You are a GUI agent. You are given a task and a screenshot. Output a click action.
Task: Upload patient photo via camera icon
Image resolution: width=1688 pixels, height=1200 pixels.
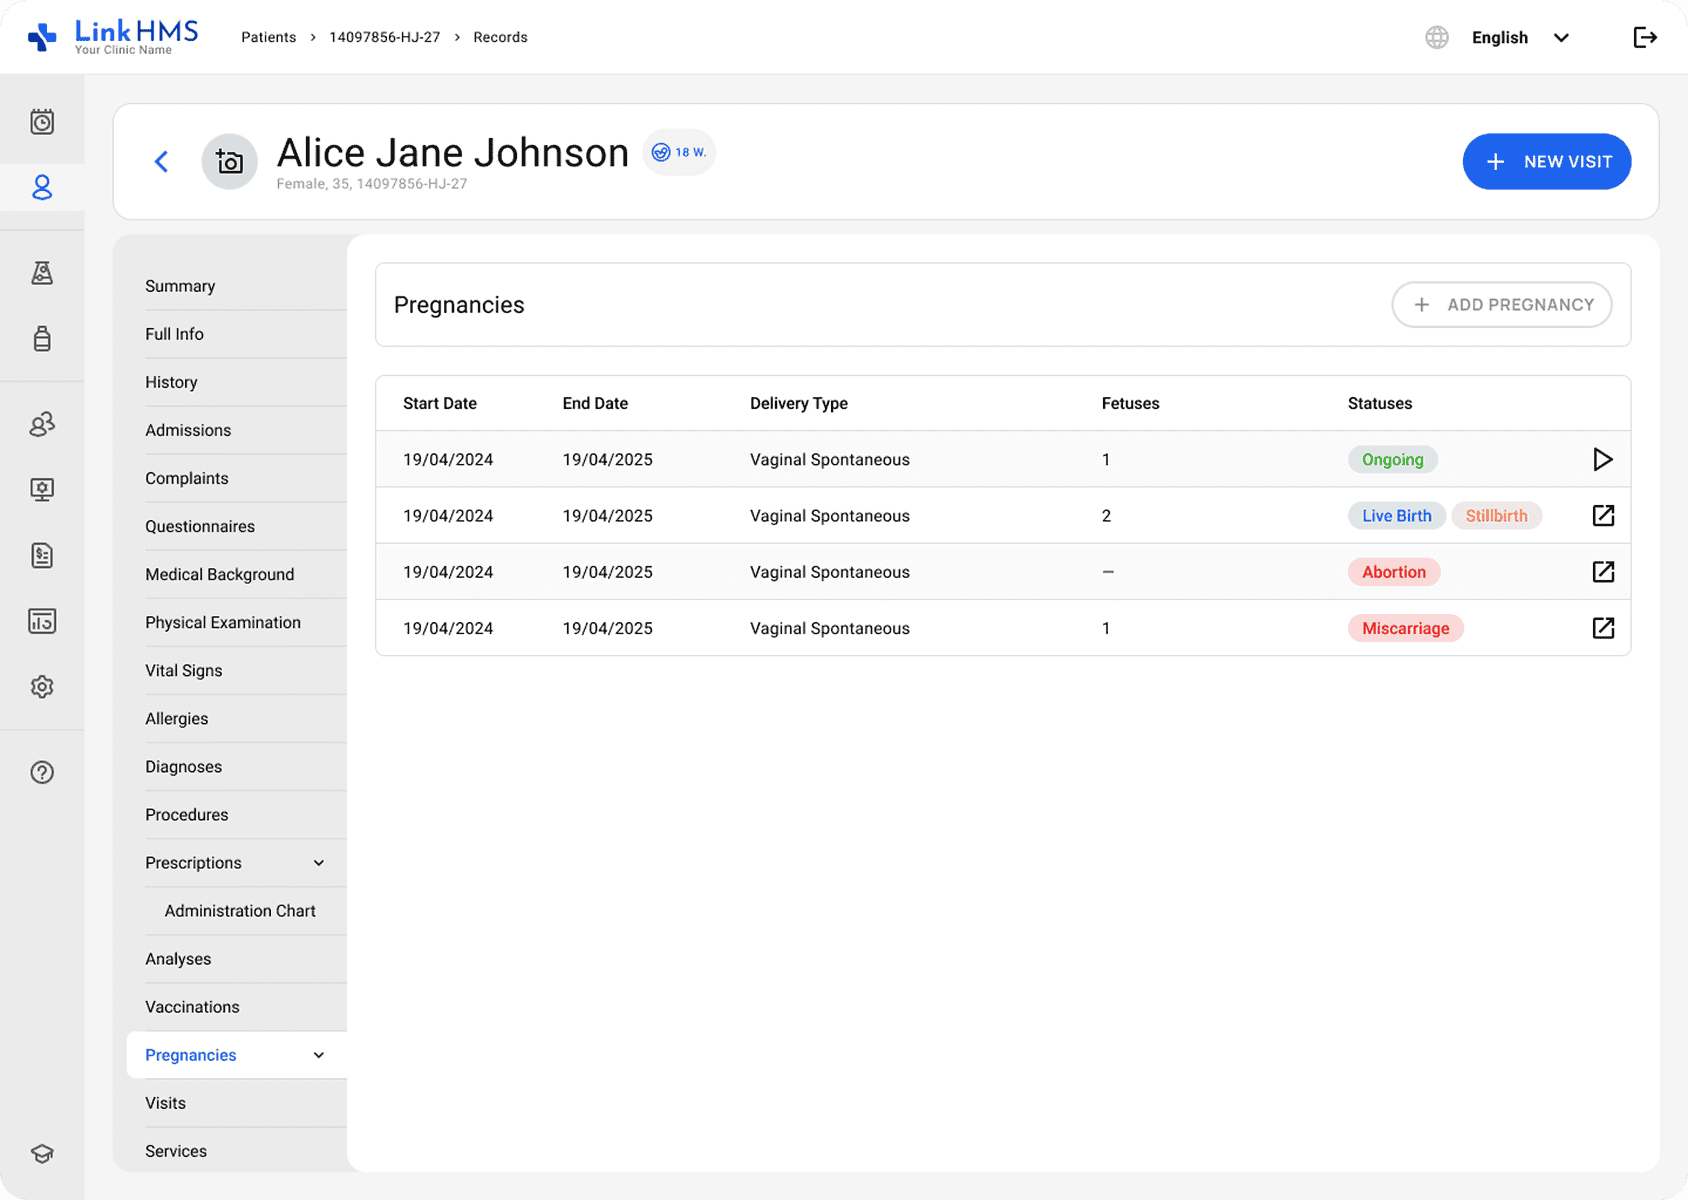click(230, 162)
